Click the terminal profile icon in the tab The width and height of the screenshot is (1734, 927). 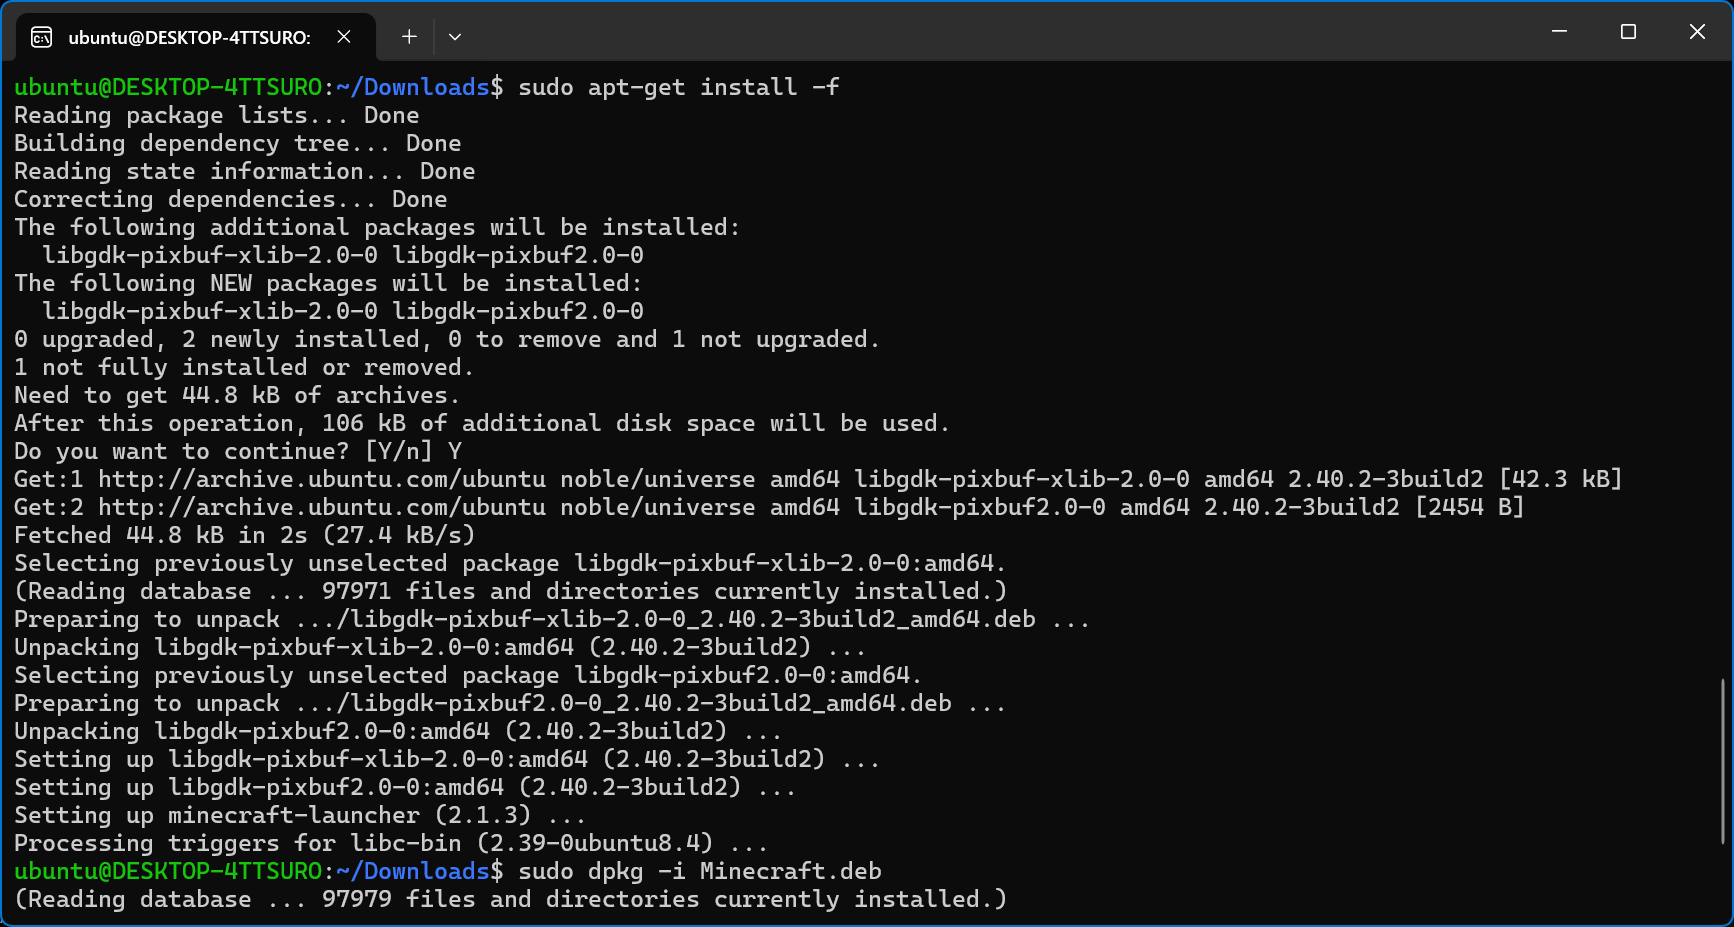[42, 37]
